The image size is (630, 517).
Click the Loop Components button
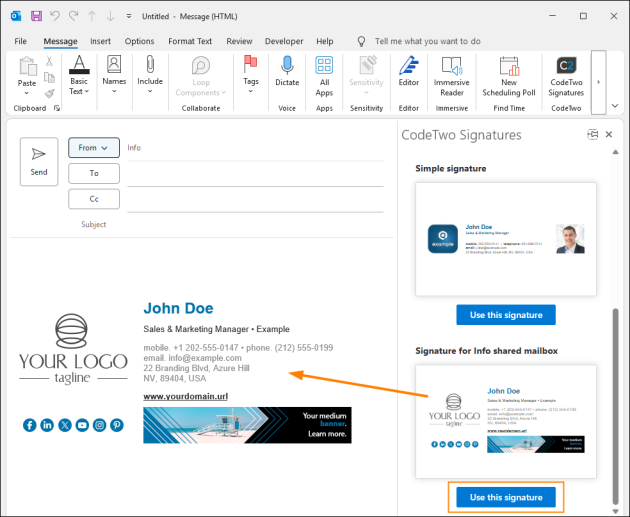coord(201,76)
